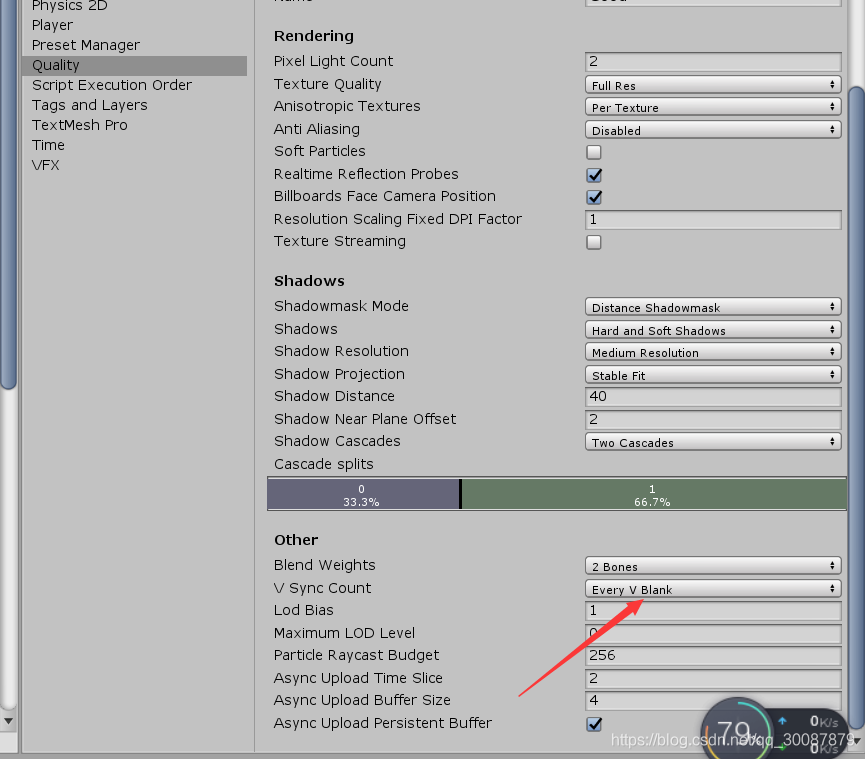Click Async Upload Buffer Size field
The width and height of the screenshot is (865, 759).
[x=713, y=701]
